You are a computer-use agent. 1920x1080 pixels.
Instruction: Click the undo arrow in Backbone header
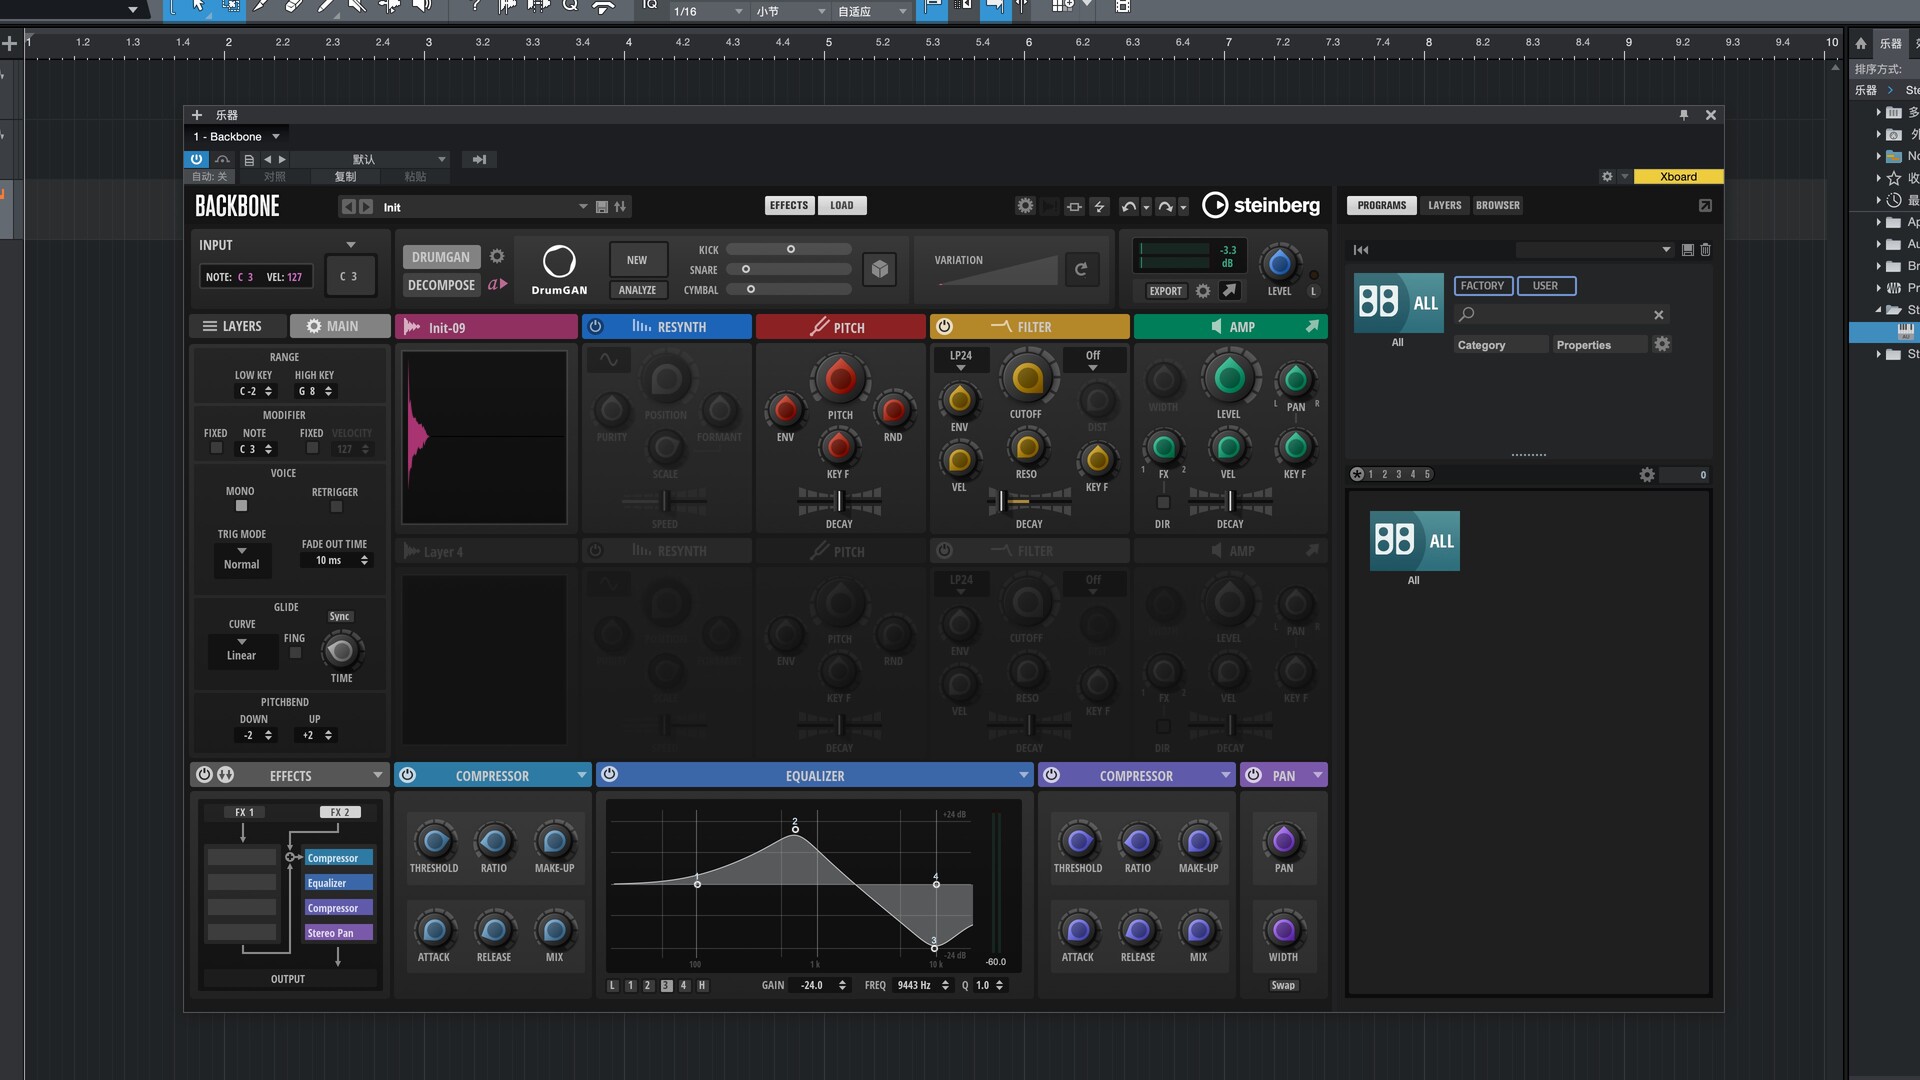pos(1129,206)
